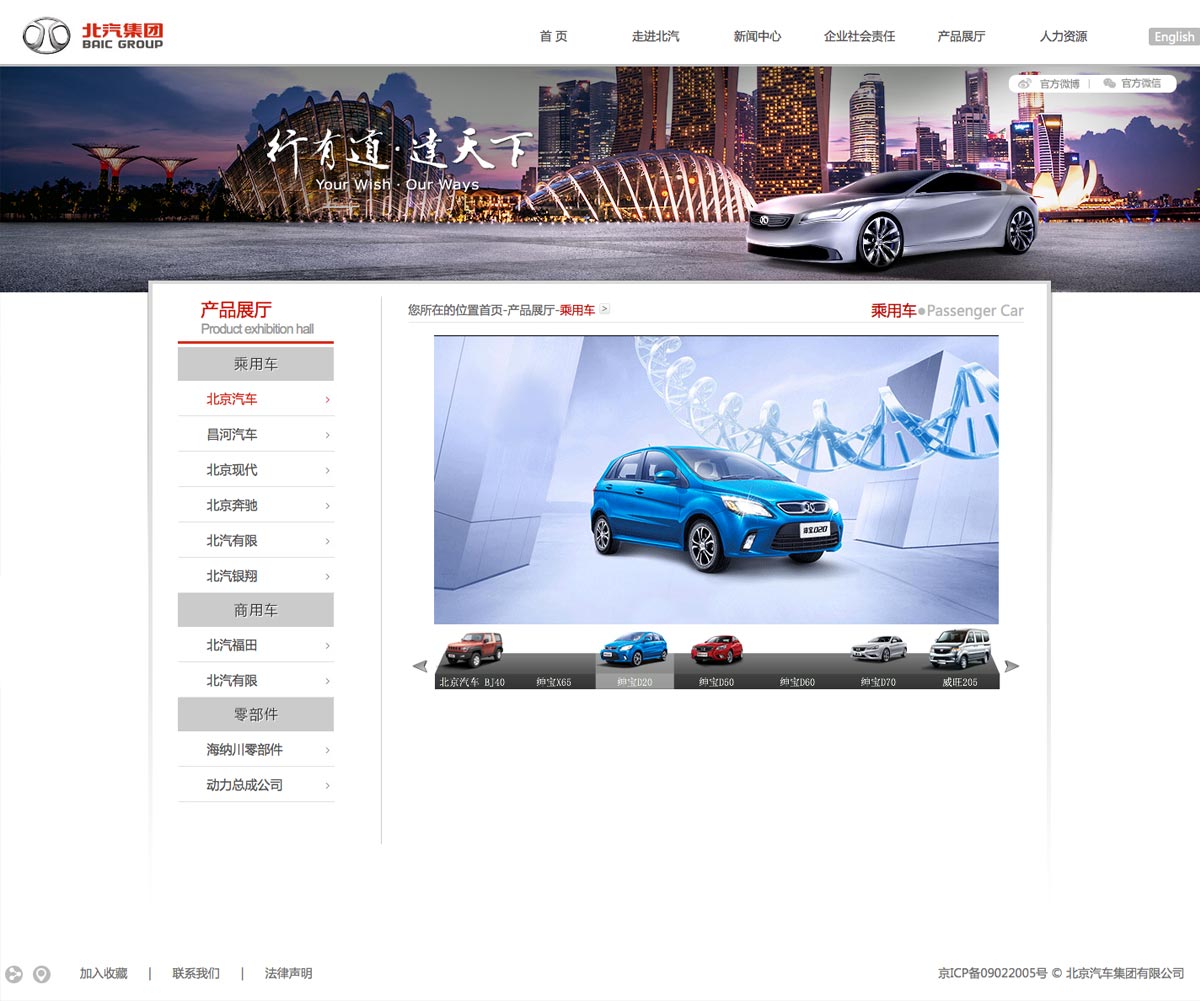Viewport: 1200px width, 1001px height.
Task: Open 产品展厅 navigation item
Action: click(961, 36)
